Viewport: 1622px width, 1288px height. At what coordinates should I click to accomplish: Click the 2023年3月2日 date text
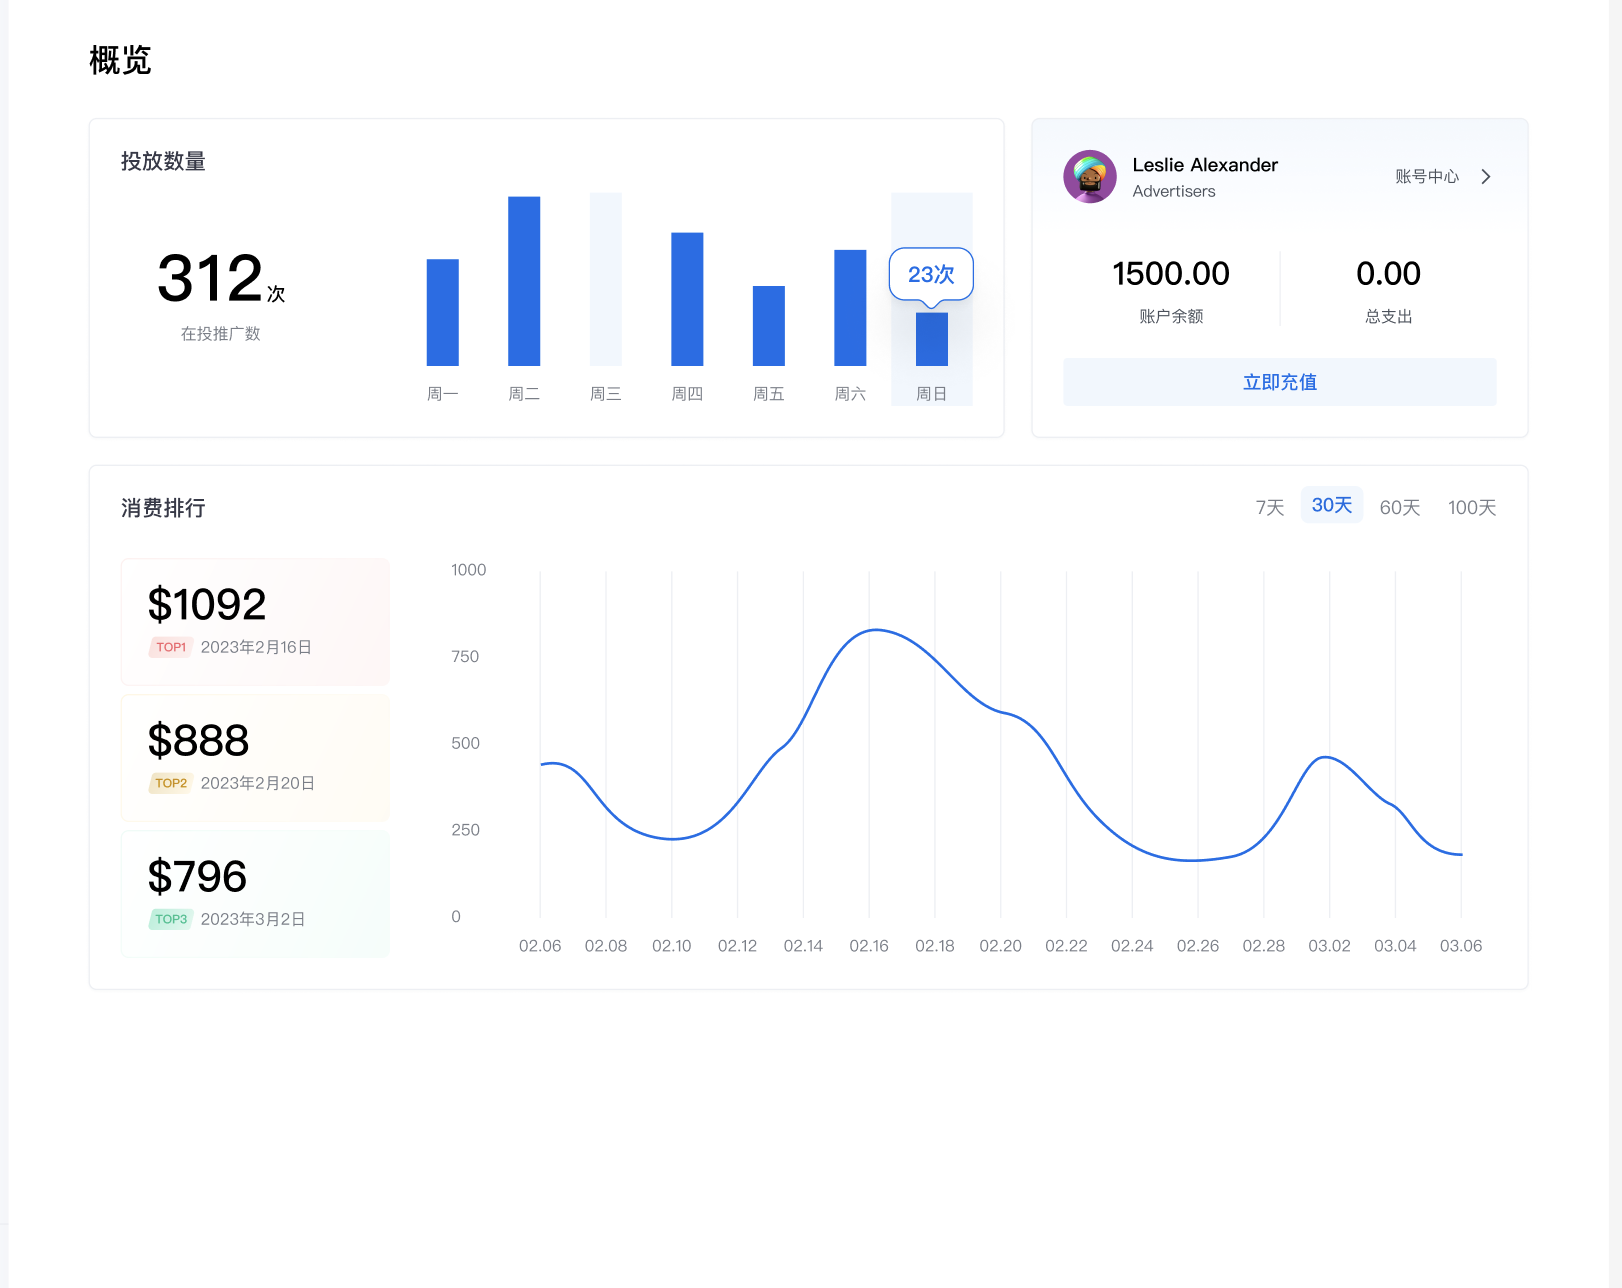point(253,919)
